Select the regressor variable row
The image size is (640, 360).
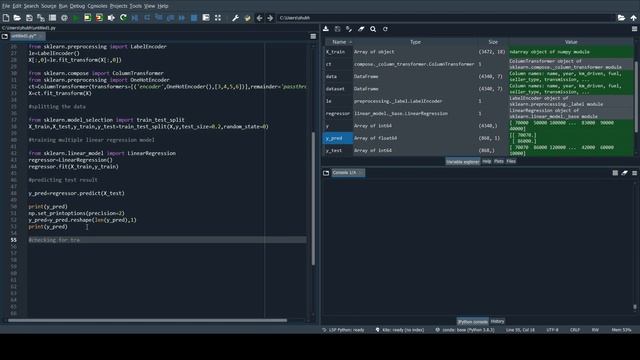click(x=479, y=113)
